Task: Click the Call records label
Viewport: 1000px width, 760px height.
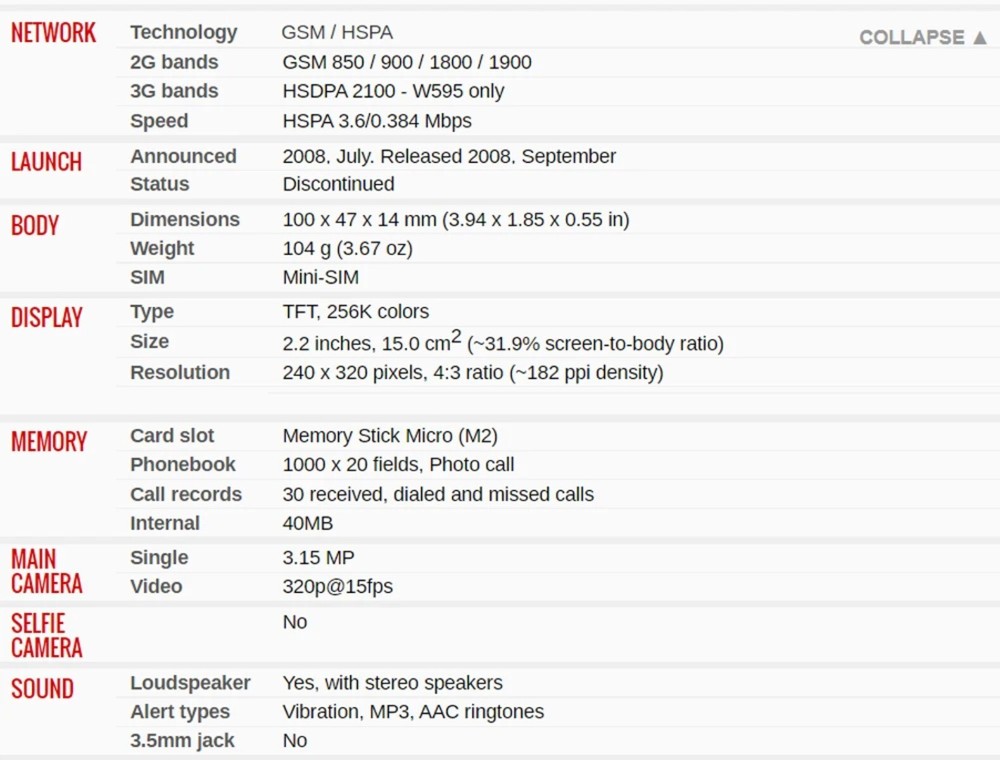Action: point(185,494)
